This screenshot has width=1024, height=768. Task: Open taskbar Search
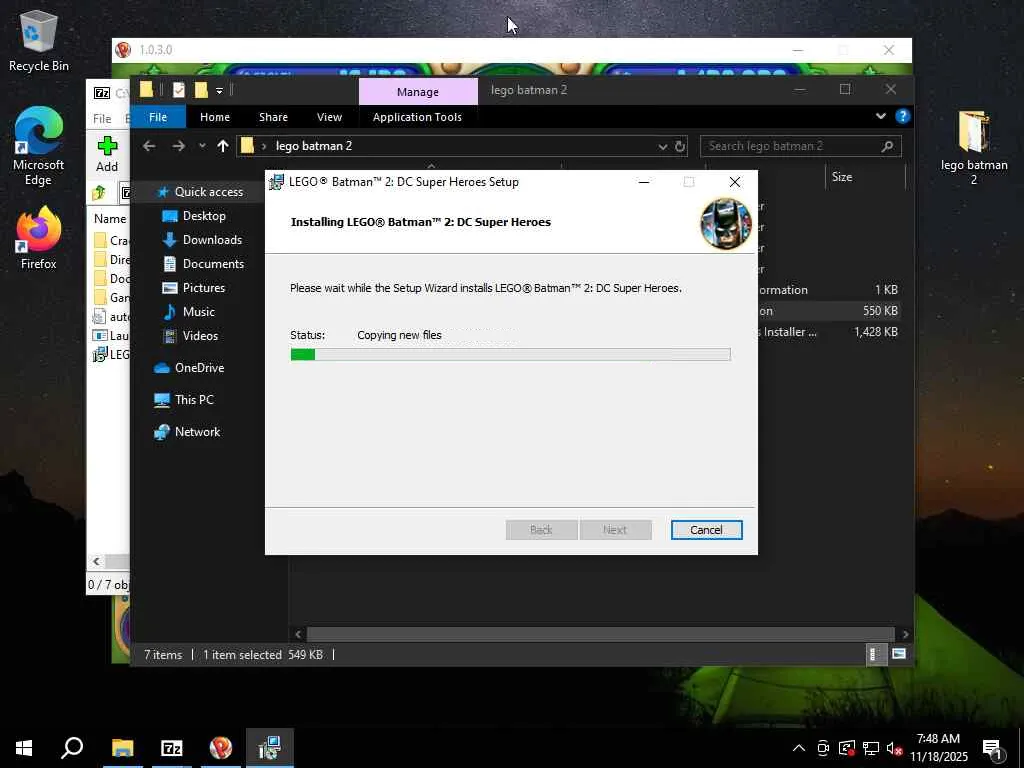(x=72, y=748)
